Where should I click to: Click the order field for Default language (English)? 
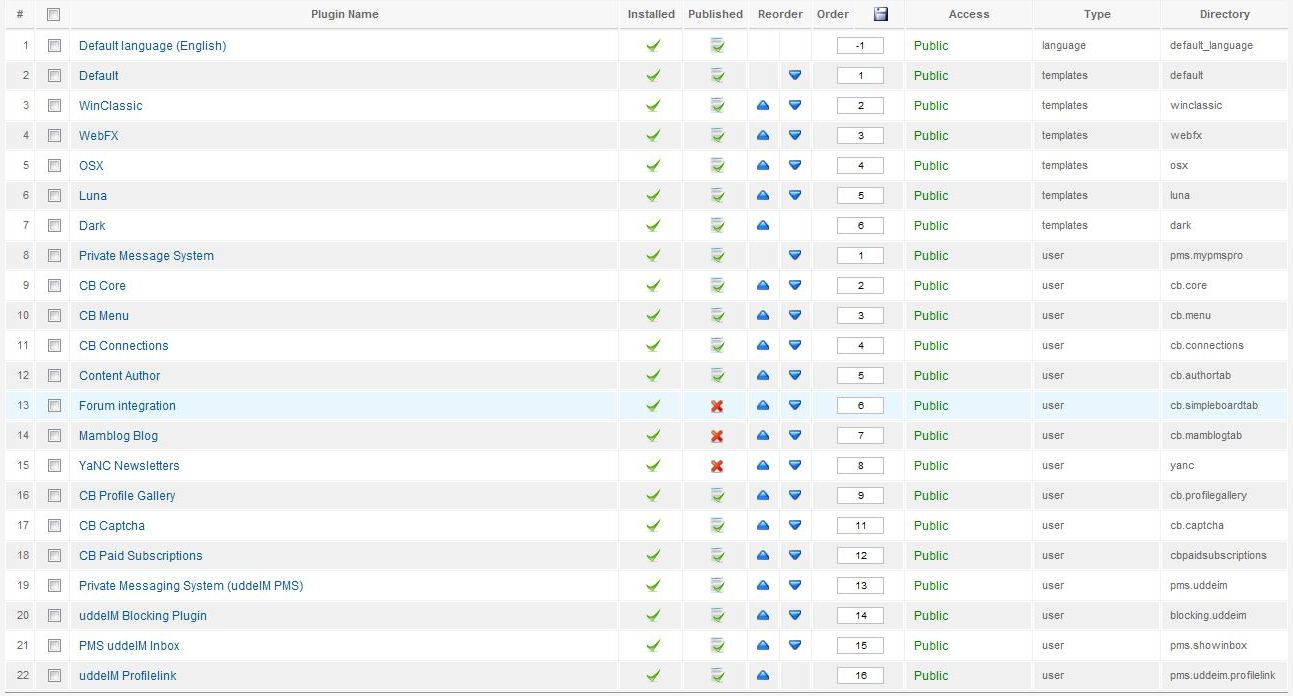coord(860,46)
